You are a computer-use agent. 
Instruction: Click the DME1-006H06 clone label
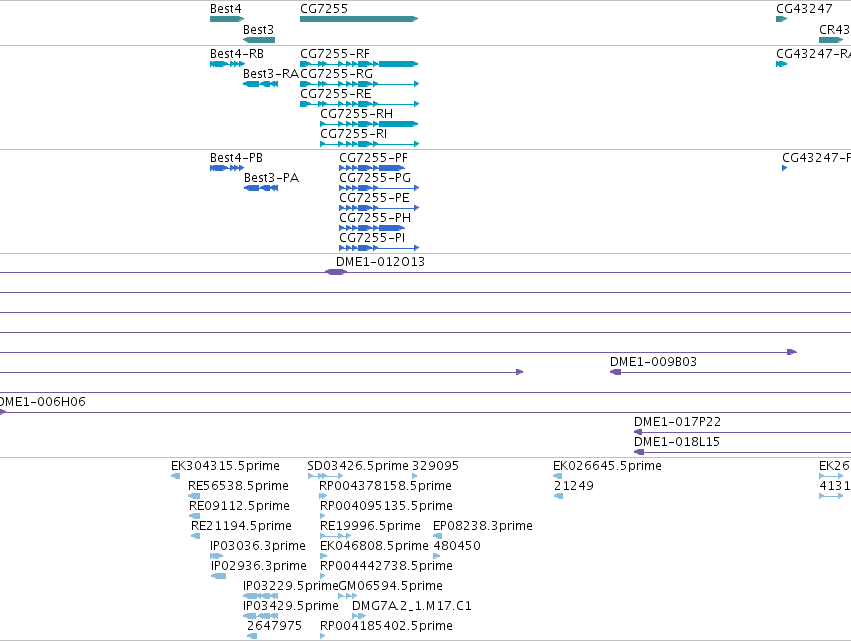tap(42, 402)
